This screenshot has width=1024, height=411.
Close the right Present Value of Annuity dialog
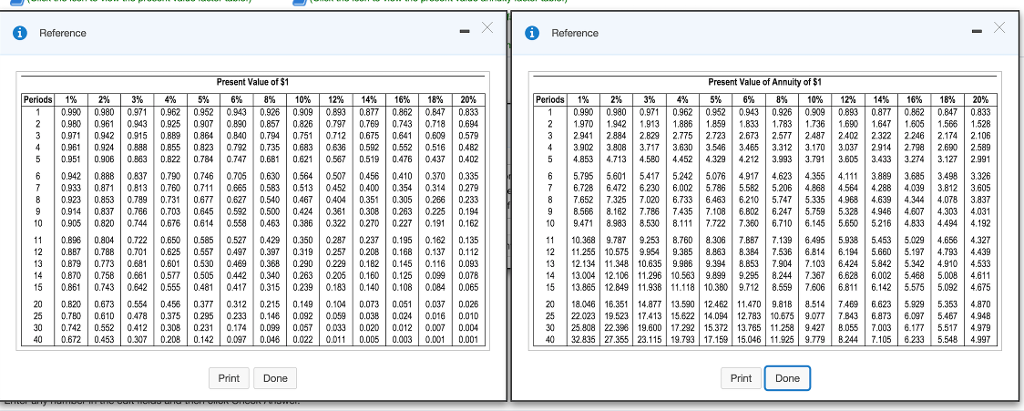(x=999, y=27)
